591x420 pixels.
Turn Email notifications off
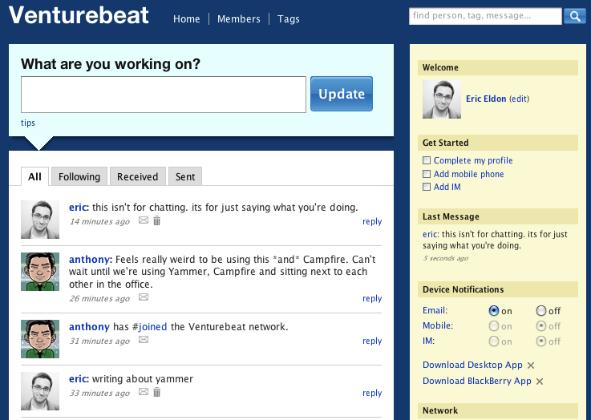pos(541,311)
